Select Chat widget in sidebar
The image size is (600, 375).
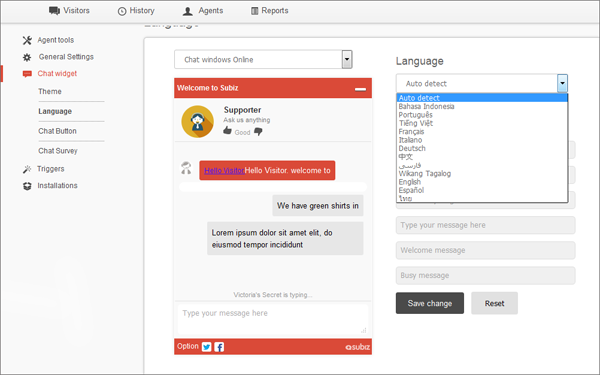point(57,73)
